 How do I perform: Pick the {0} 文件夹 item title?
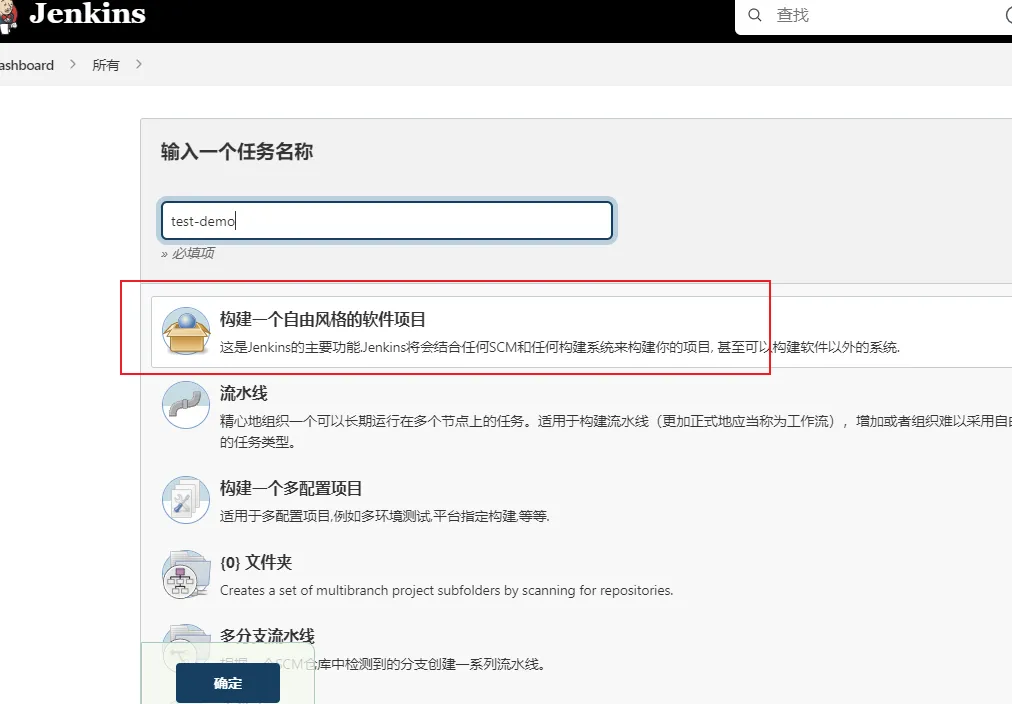(256, 563)
